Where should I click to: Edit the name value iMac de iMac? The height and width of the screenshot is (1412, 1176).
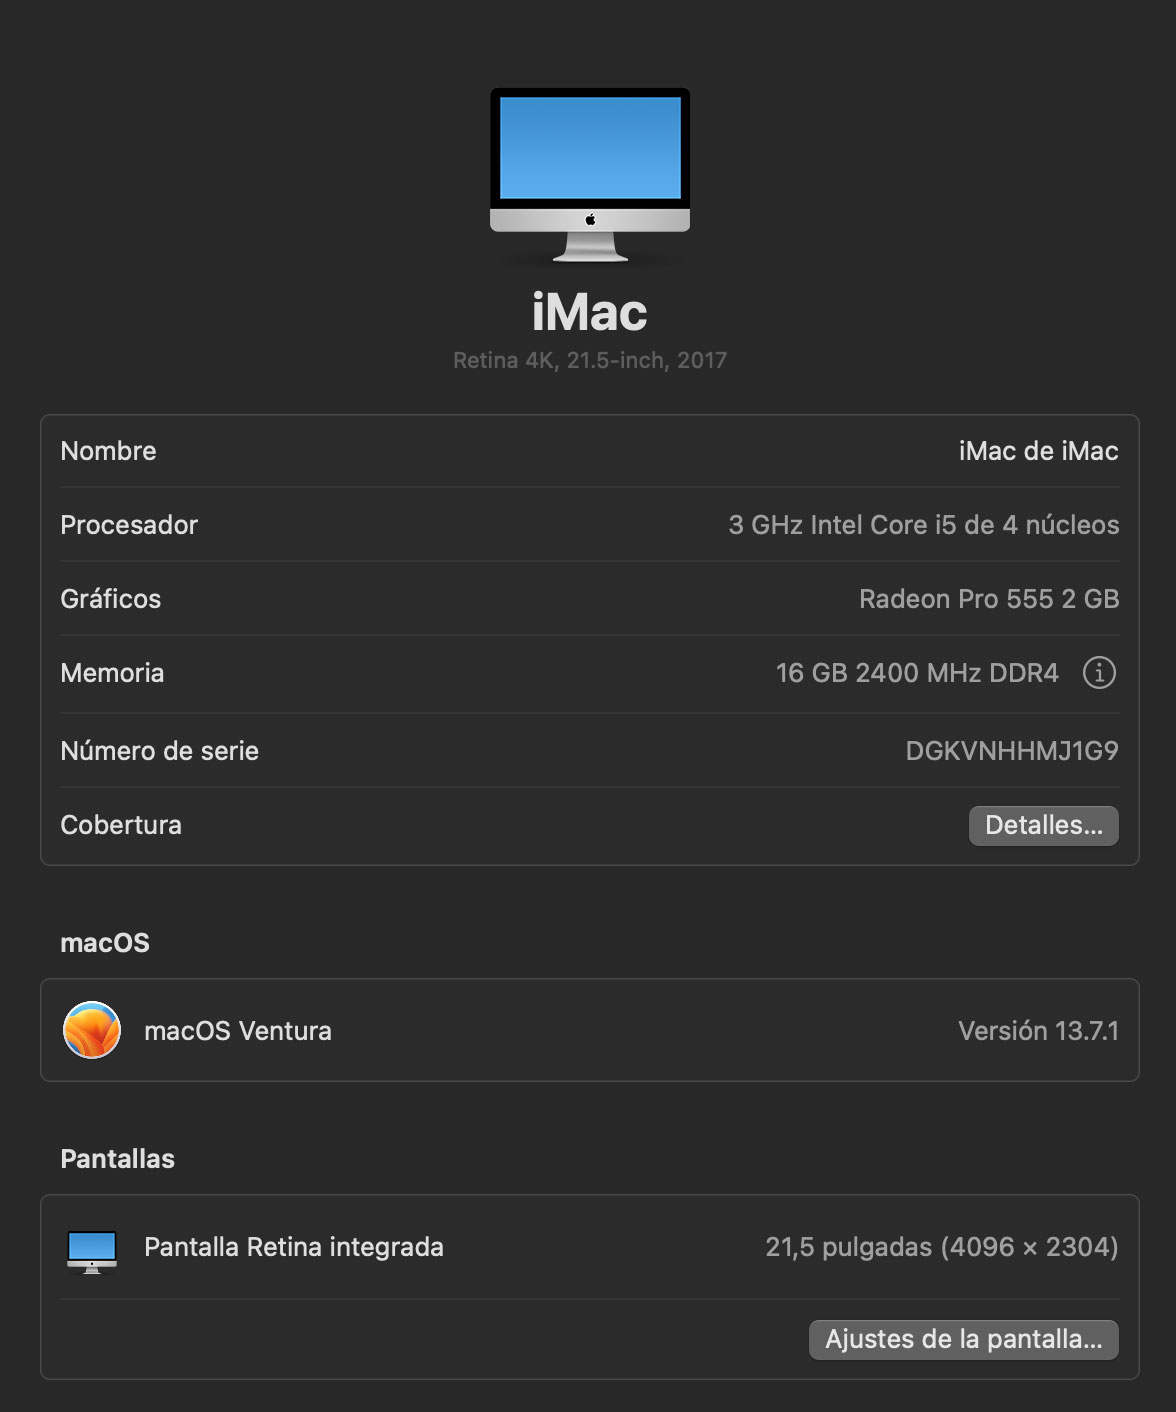click(x=1038, y=451)
